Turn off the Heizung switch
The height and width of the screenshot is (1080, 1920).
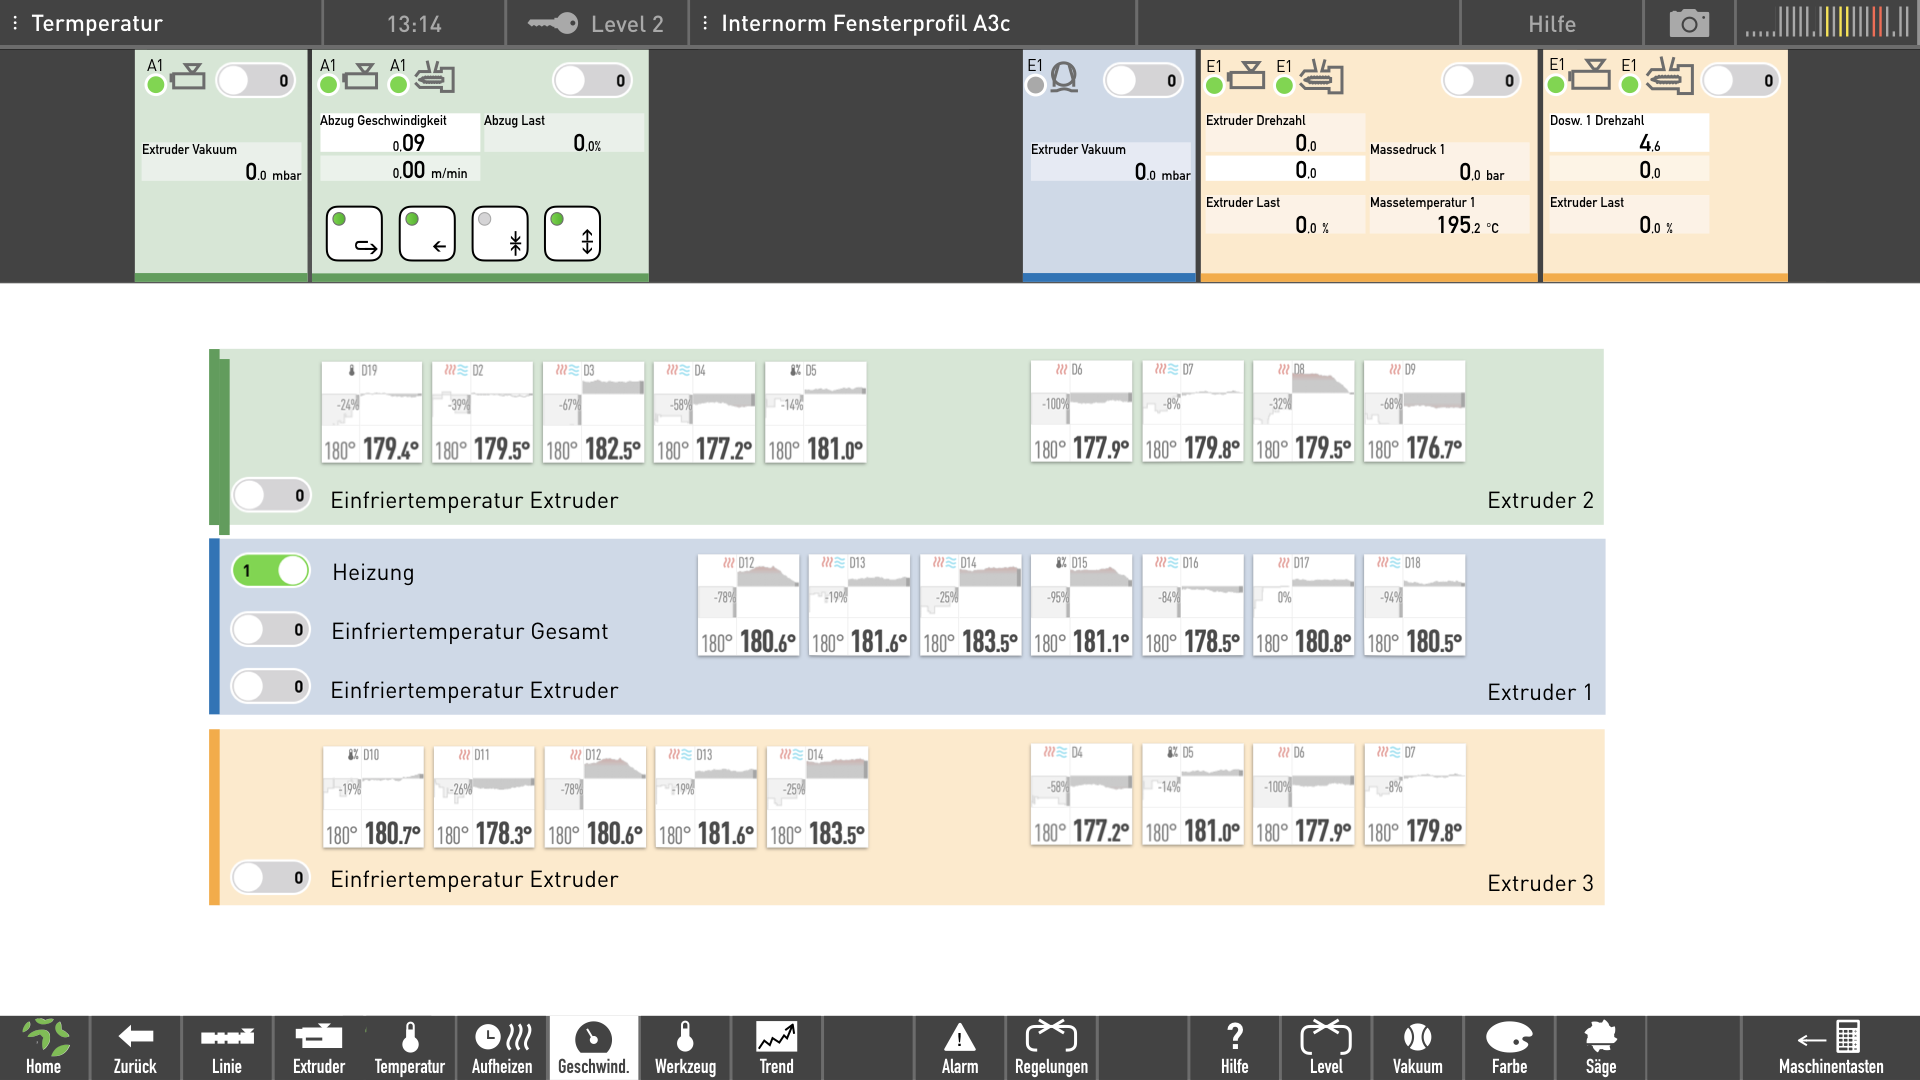(x=272, y=571)
